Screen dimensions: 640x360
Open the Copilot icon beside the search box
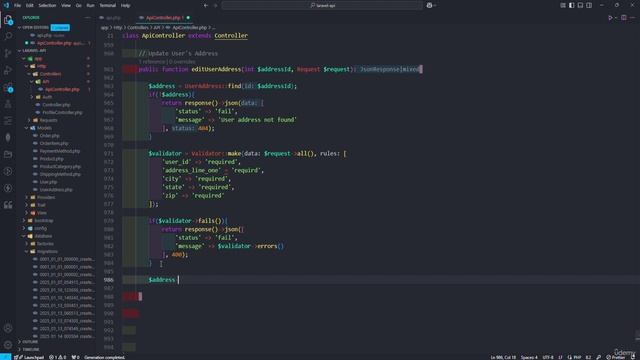click(429, 5)
